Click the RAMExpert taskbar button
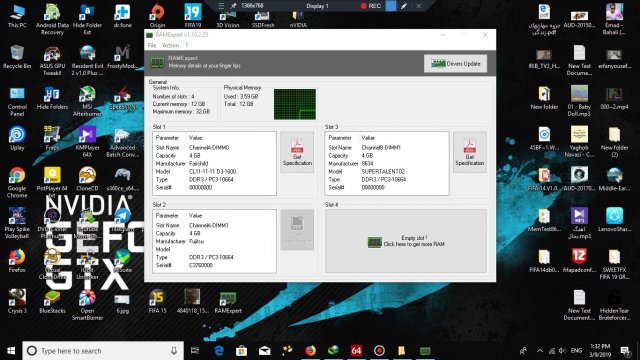The width and height of the screenshot is (640, 360). [x=425, y=351]
